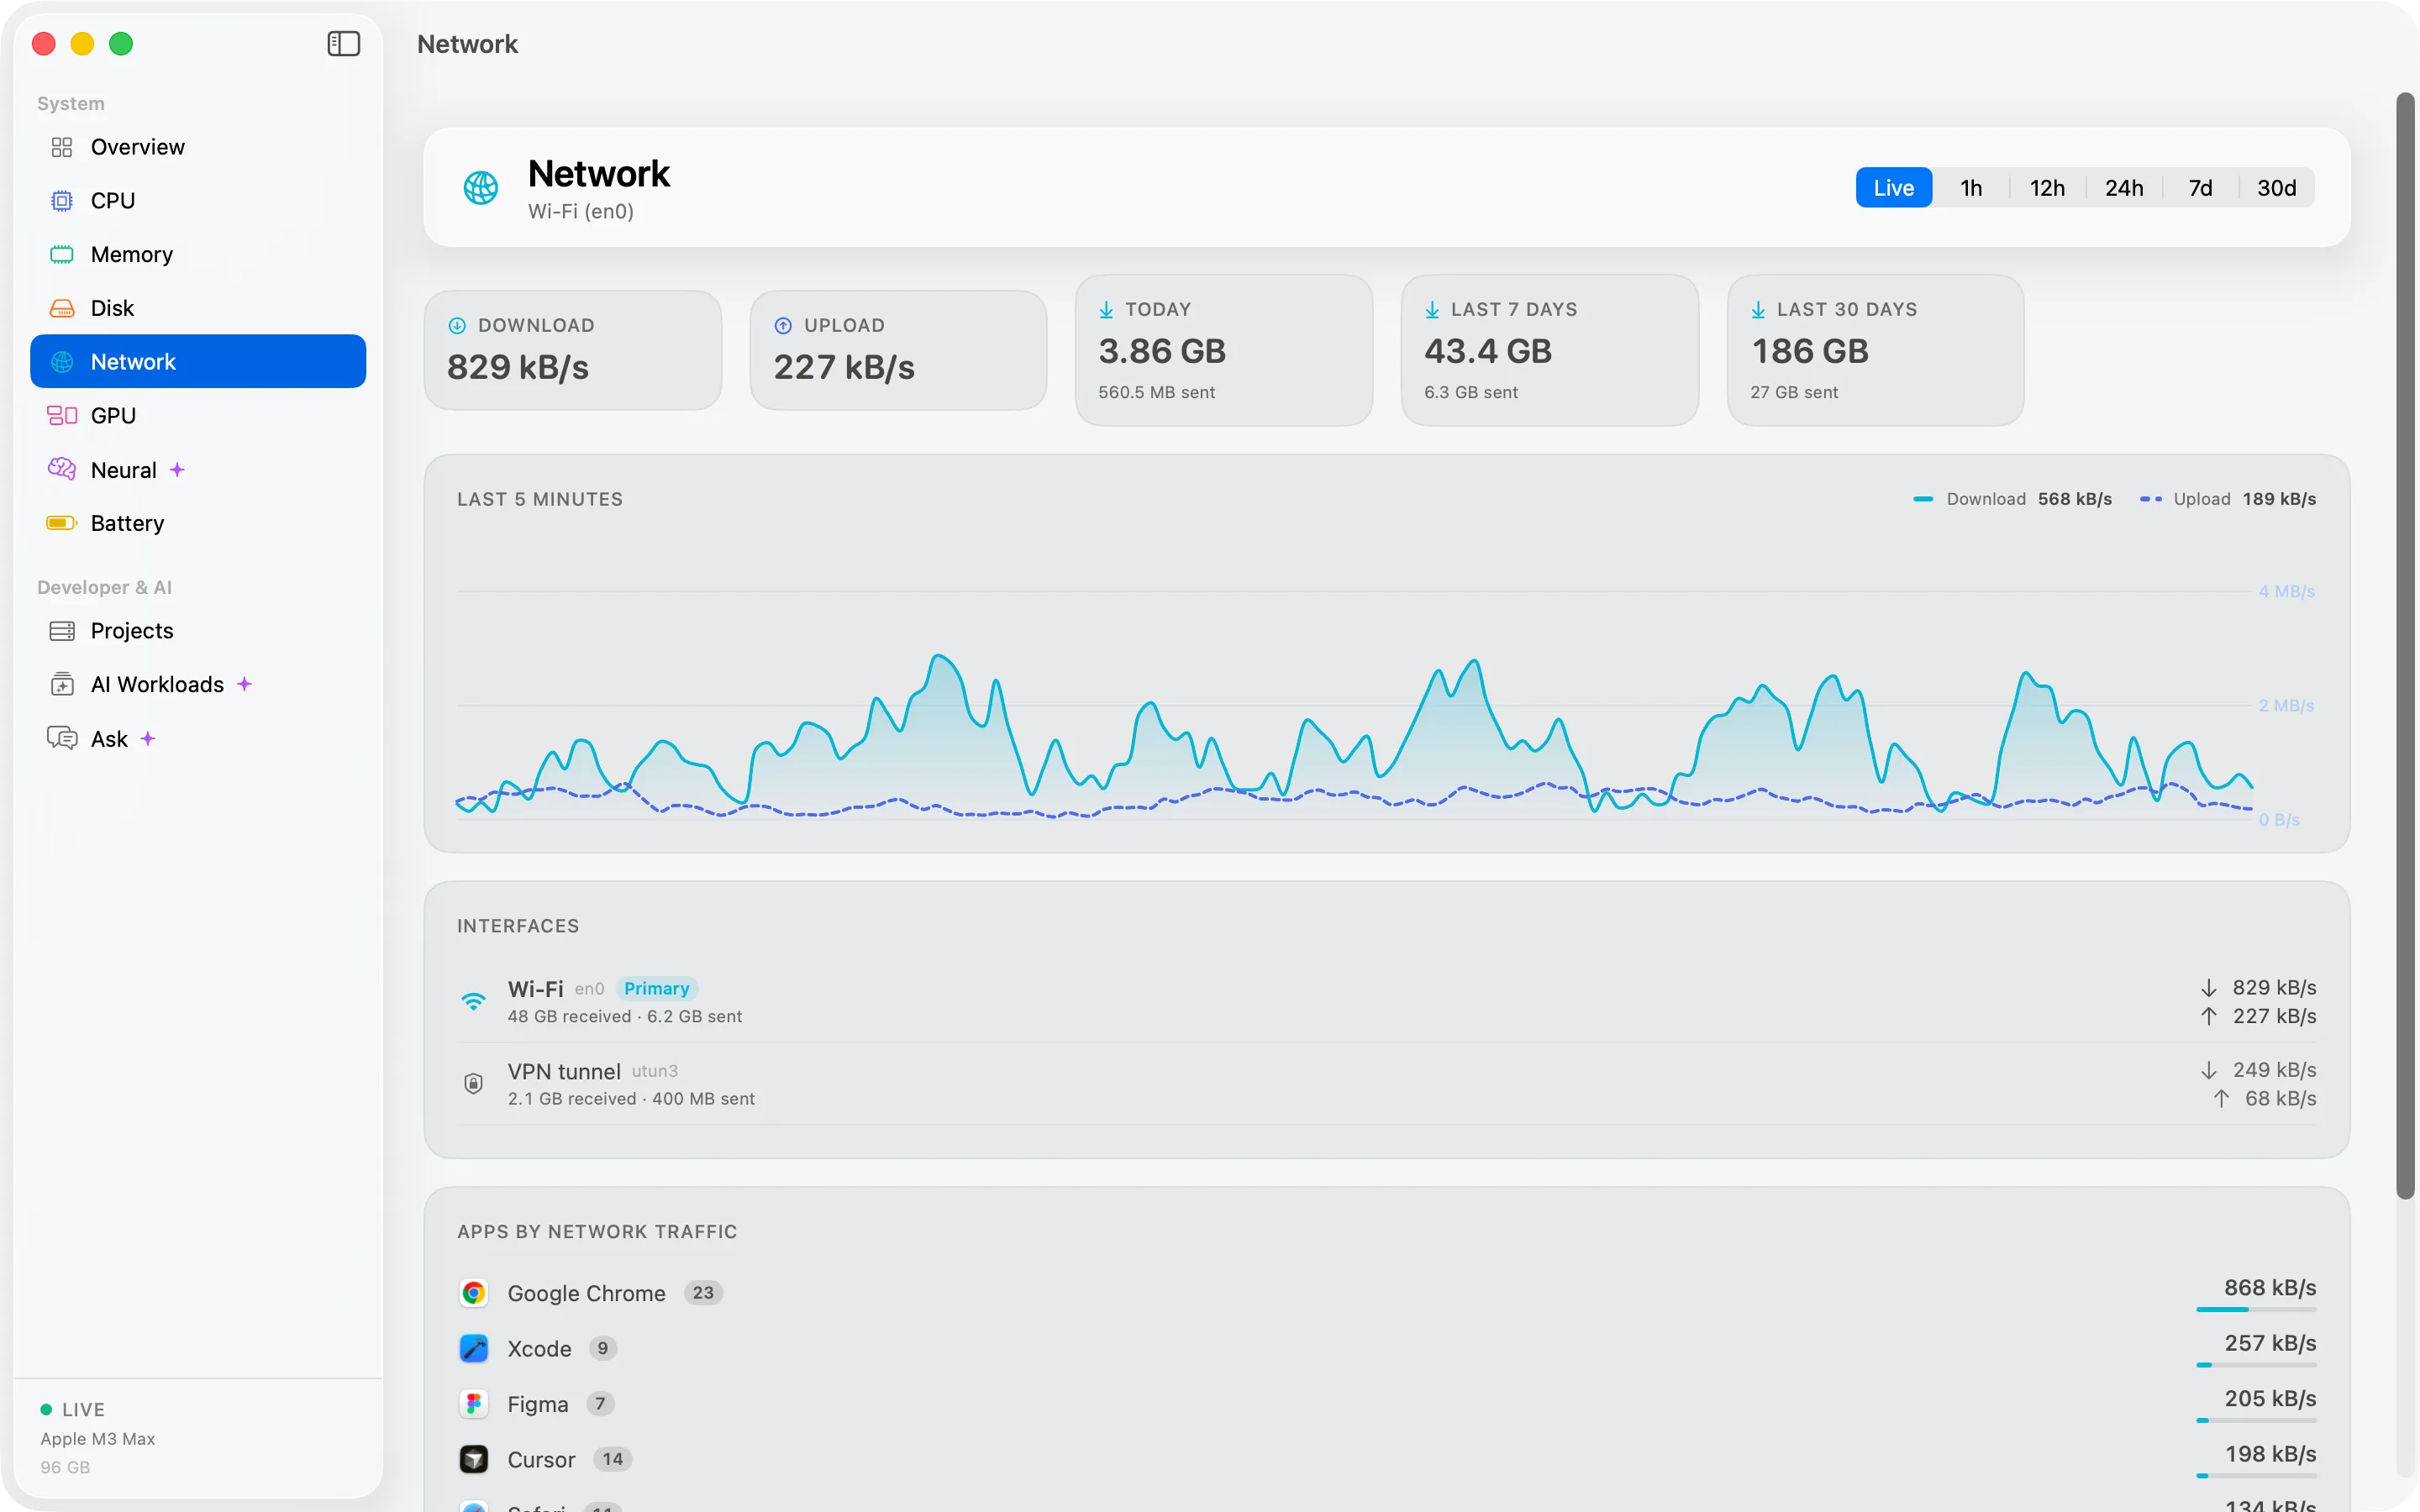Select the Live time range
2420x1512 pixels.
pos(1893,188)
